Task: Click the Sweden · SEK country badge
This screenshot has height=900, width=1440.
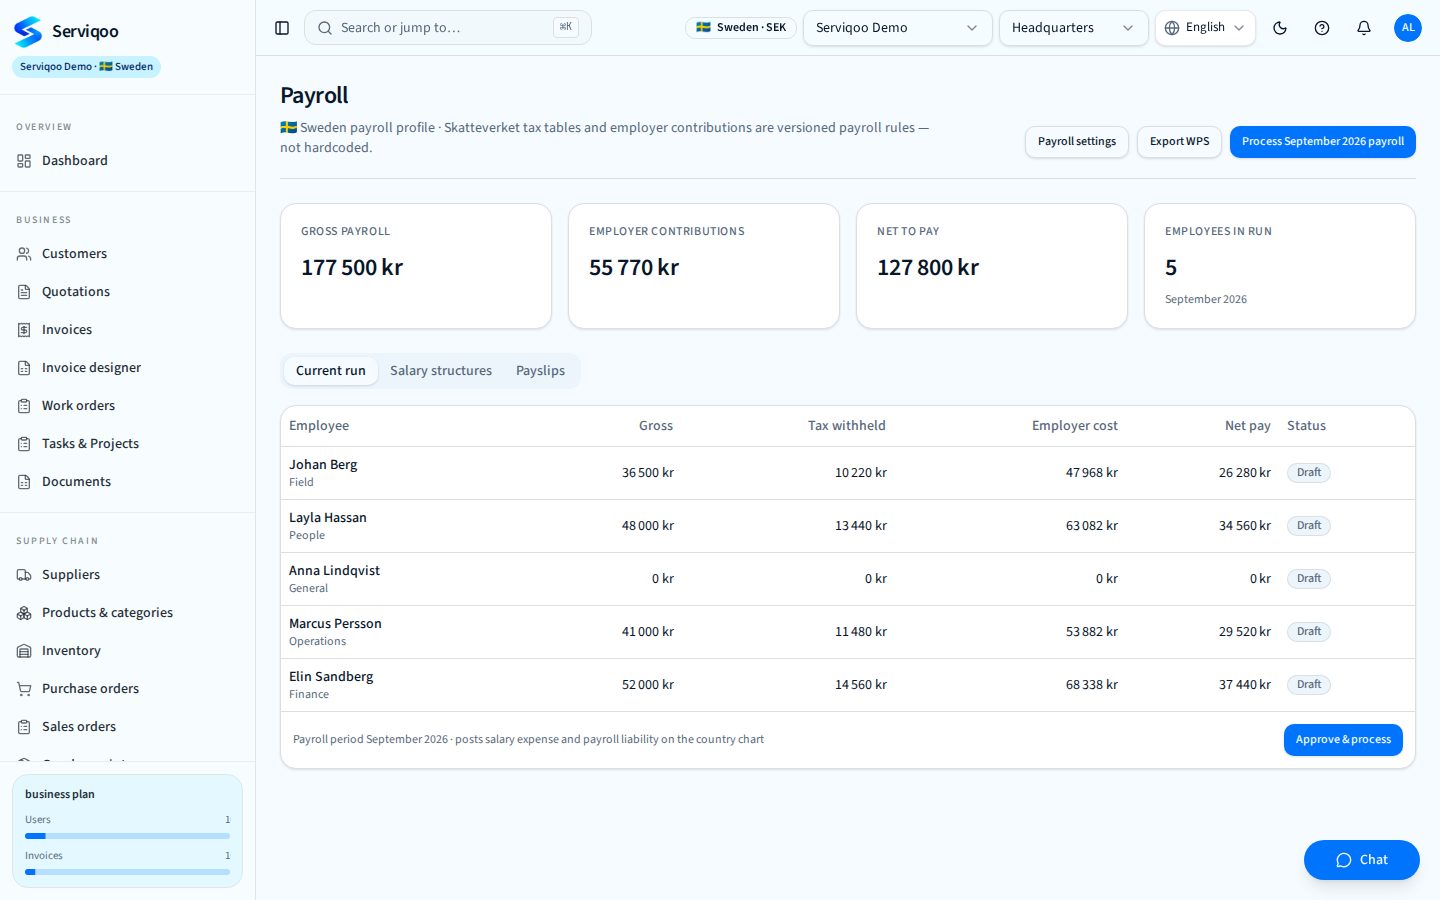Action: pyautogui.click(x=741, y=28)
